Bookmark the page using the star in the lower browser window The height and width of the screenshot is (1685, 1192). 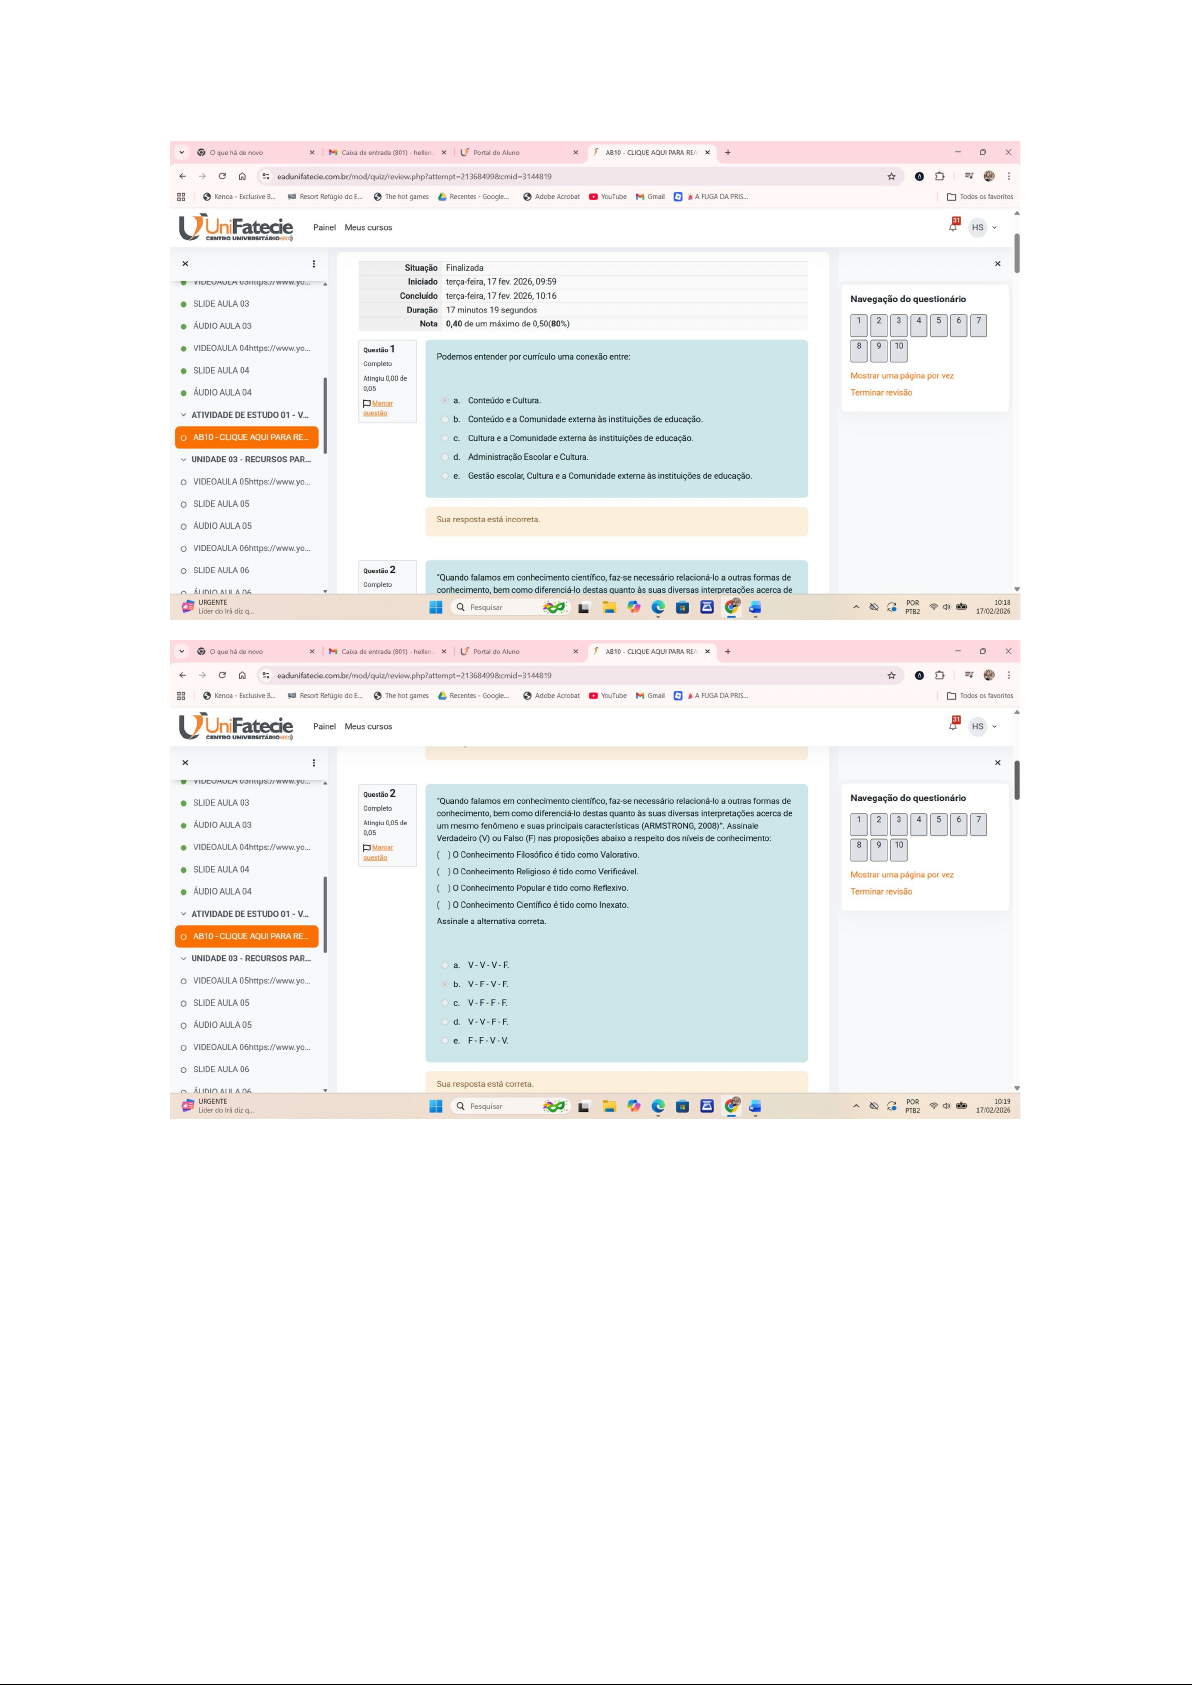(891, 675)
